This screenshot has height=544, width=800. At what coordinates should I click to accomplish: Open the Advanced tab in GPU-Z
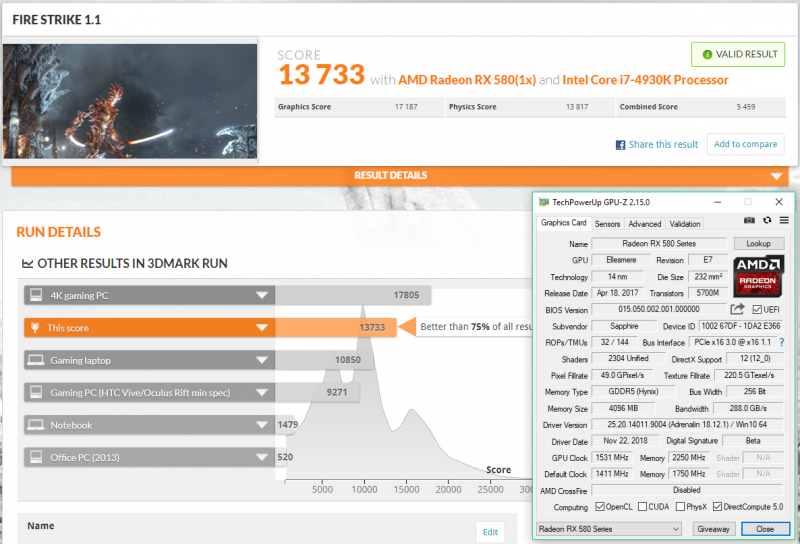[x=644, y=224]
